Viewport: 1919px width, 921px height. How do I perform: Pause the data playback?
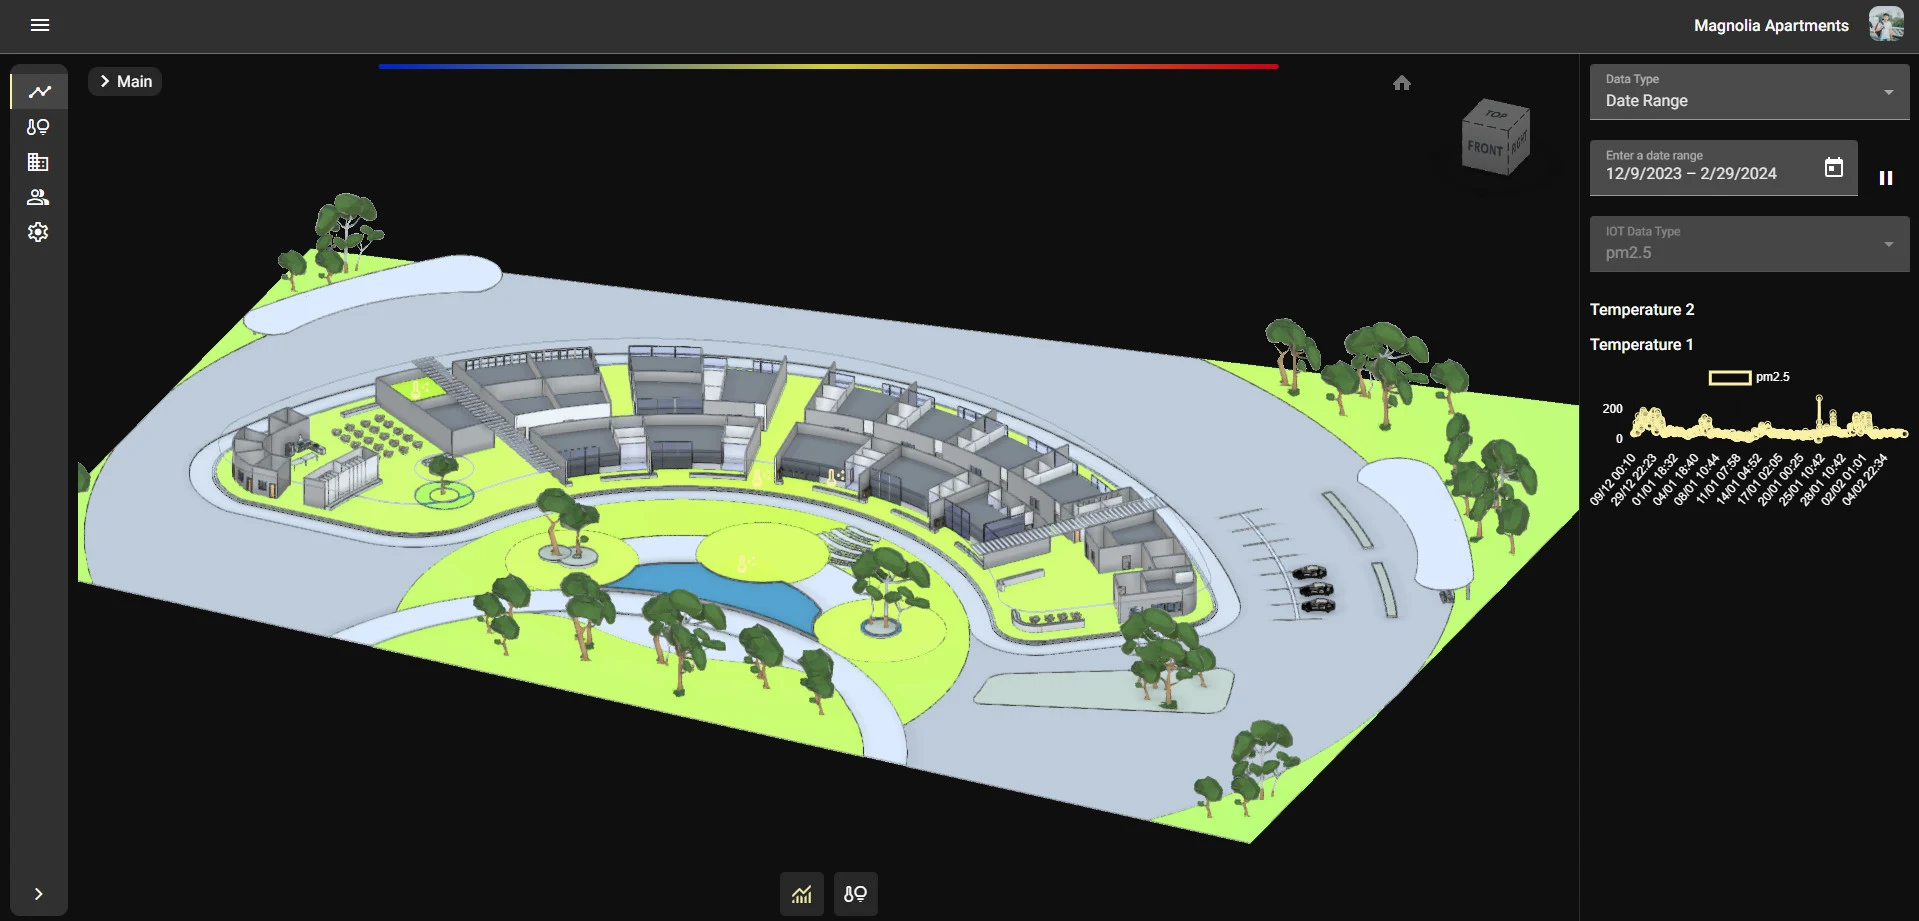1885,178
